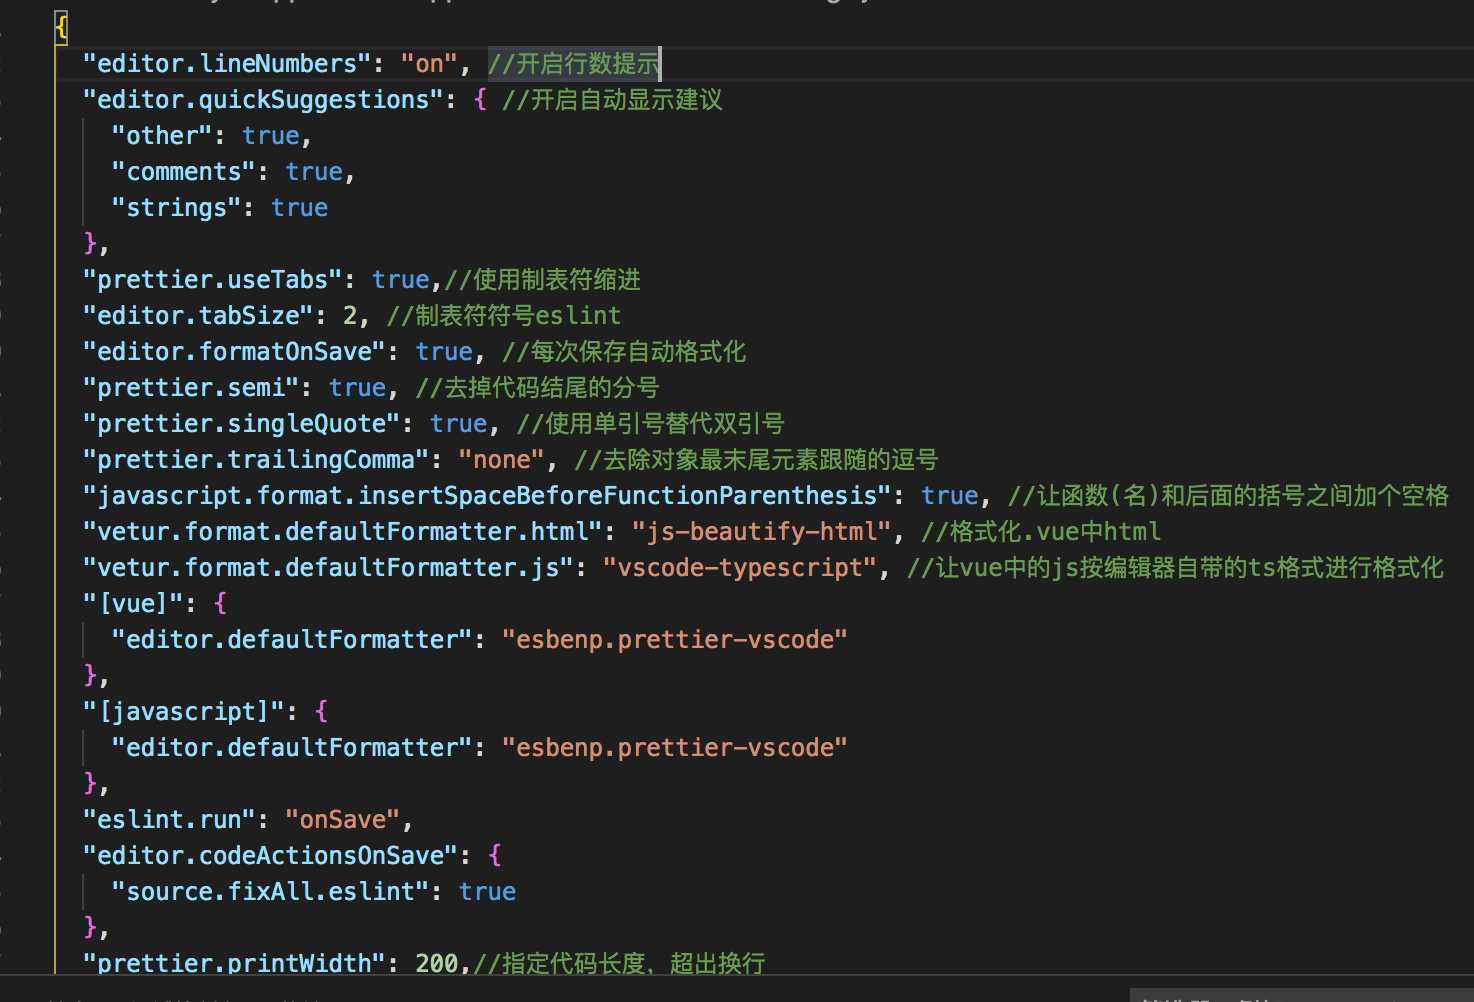Select the 200 value for printWidth
1474x1002 pixels.
pyautogui.click(x=437, y=963)
